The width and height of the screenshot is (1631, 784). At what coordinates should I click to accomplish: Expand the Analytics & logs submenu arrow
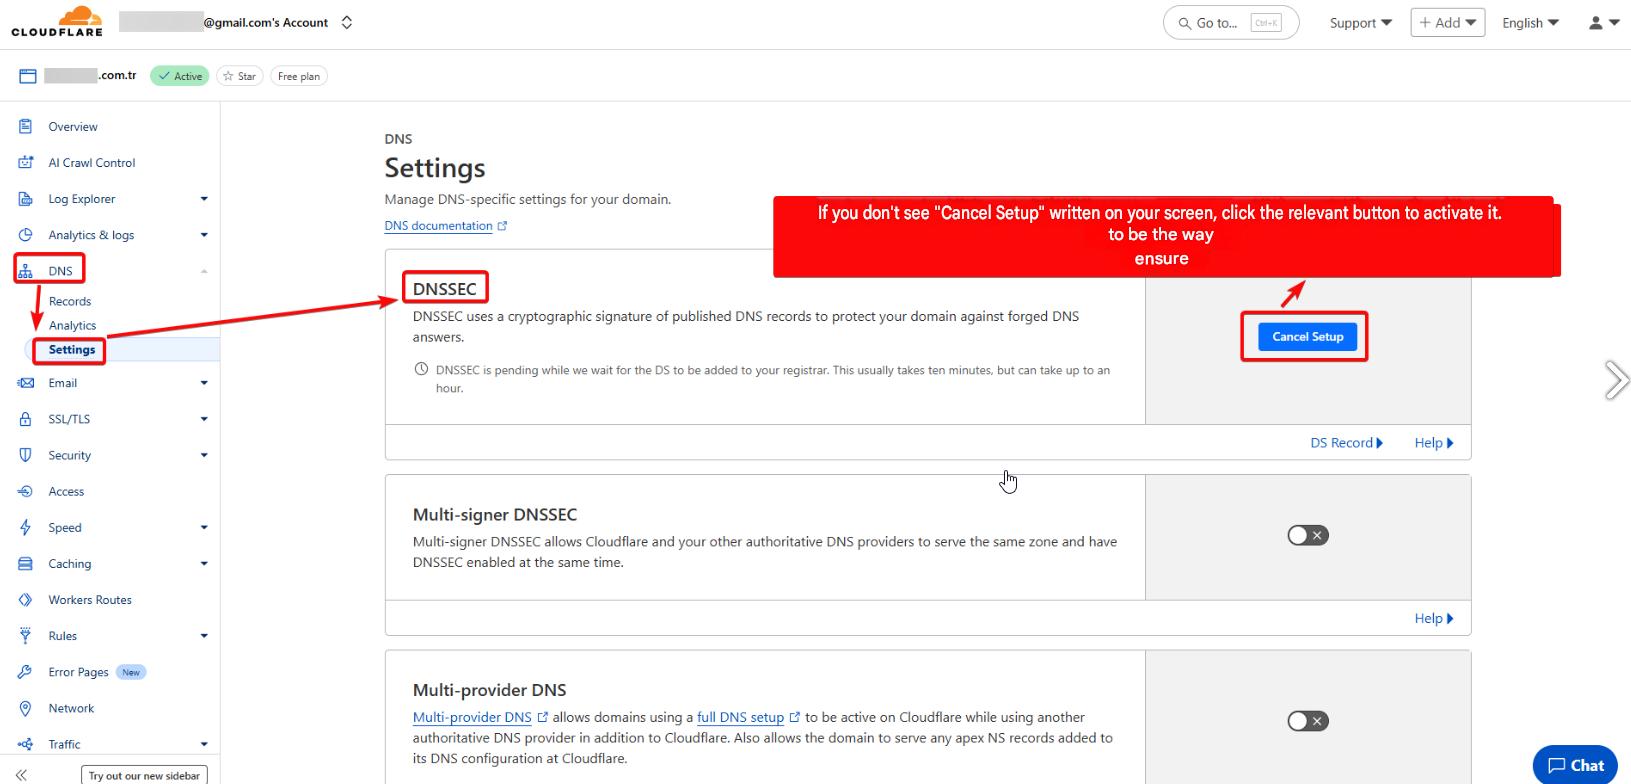(204, 235)
